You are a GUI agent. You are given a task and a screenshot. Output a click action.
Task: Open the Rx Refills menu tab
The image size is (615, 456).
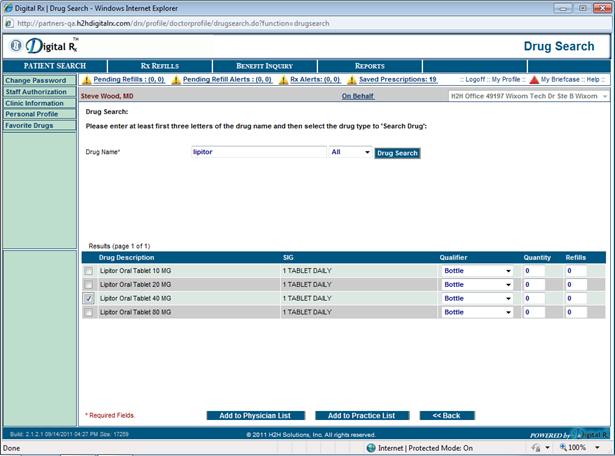point(159,66)
